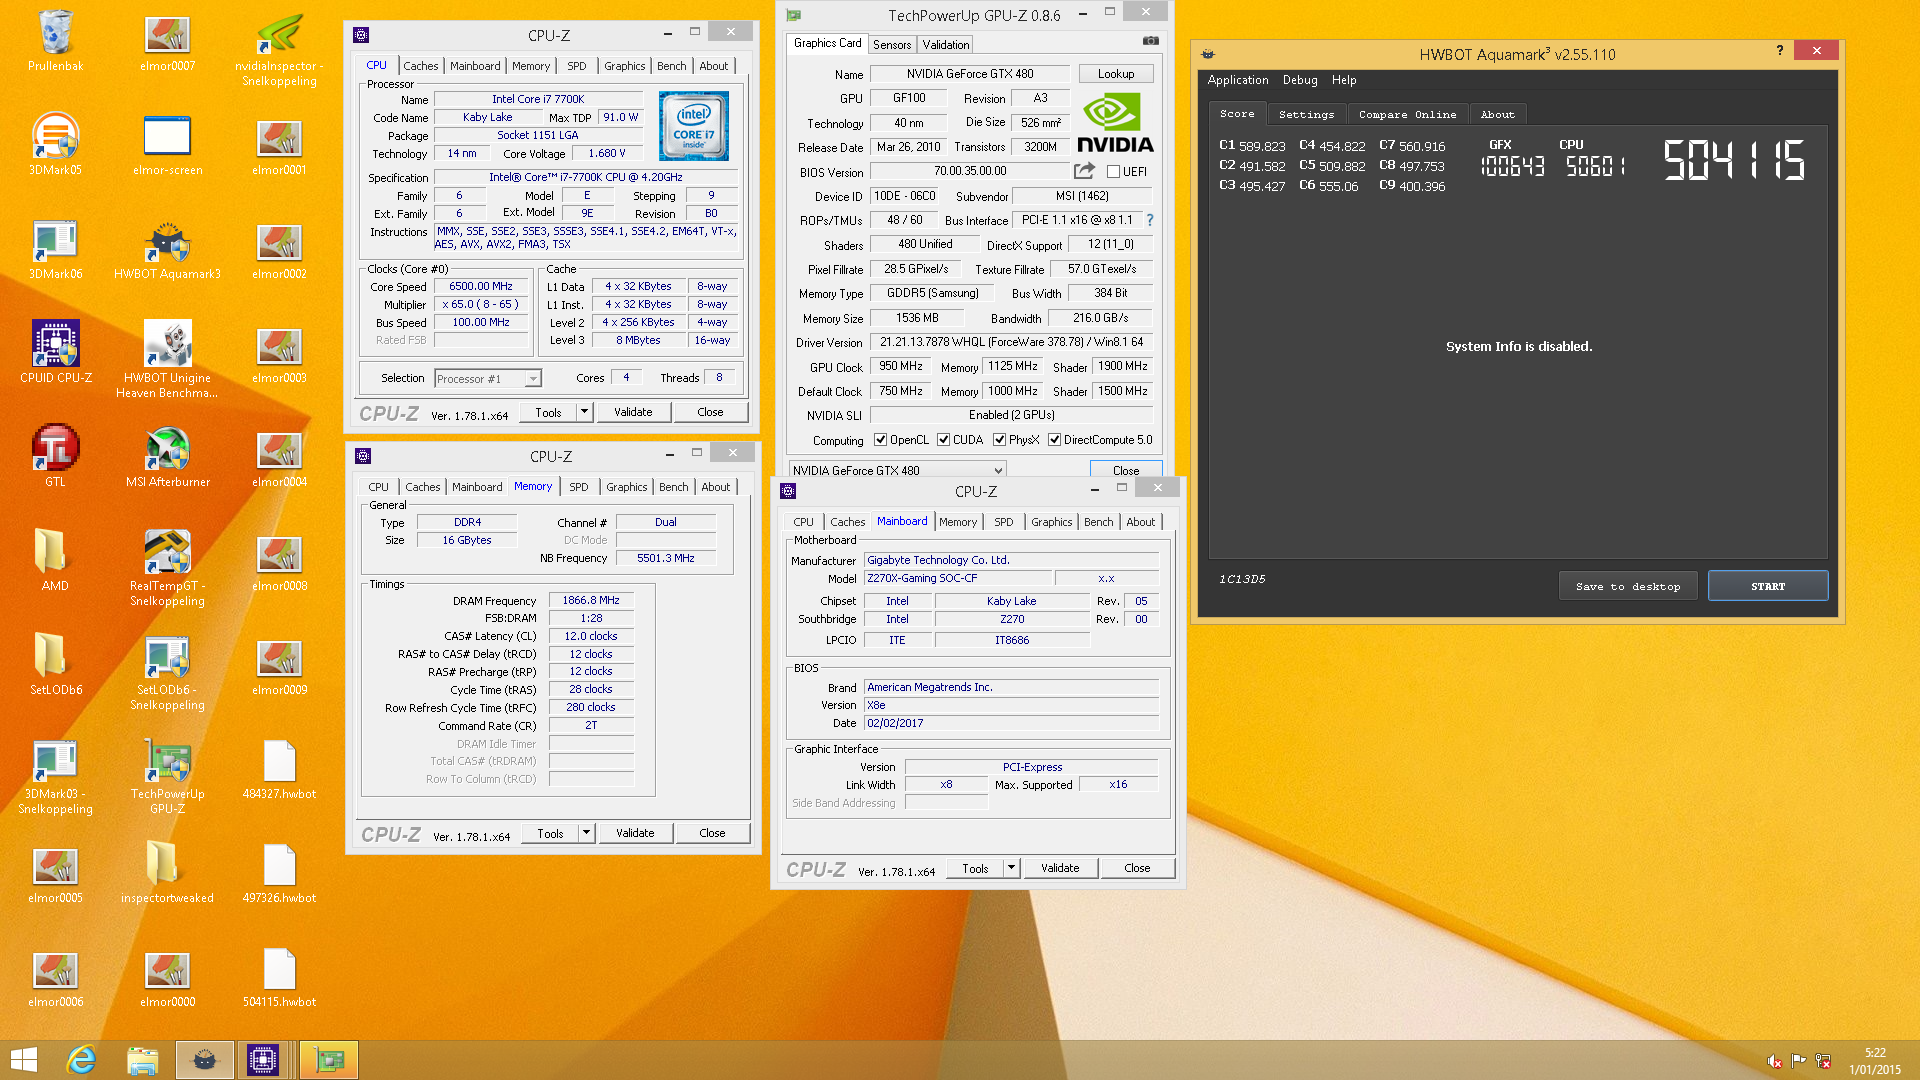Open the GTL desktop shortcut
The height and width of the screenshot is (1080, 1920).
[x=55, y=457]
